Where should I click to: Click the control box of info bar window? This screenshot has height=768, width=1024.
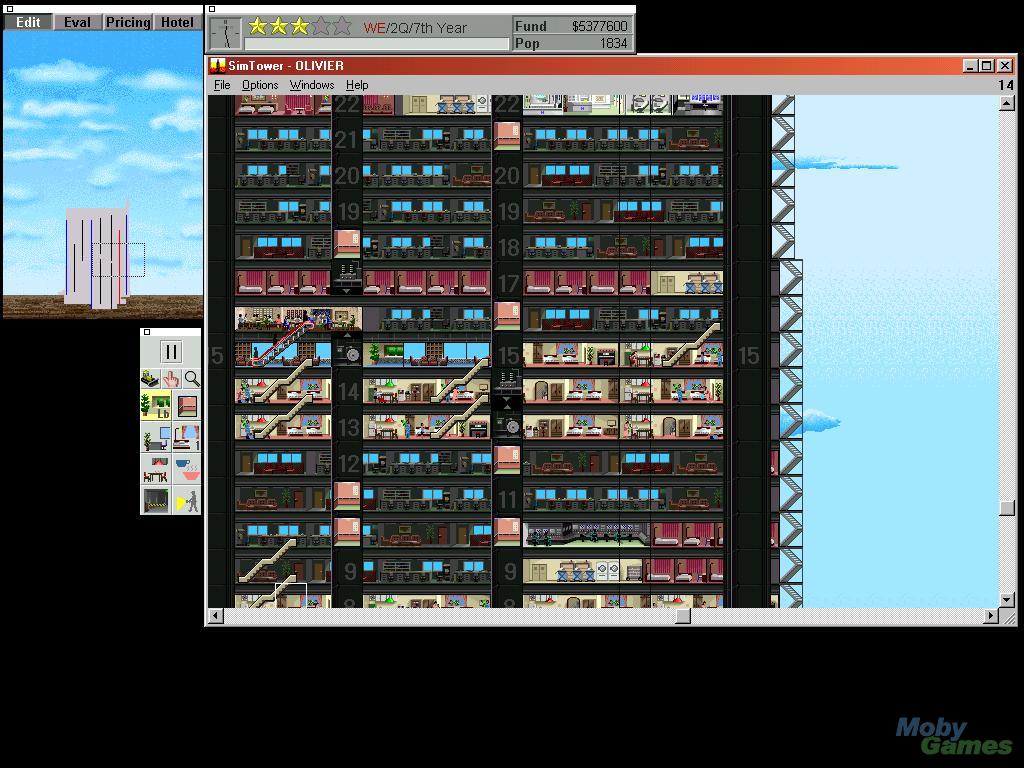212,9
